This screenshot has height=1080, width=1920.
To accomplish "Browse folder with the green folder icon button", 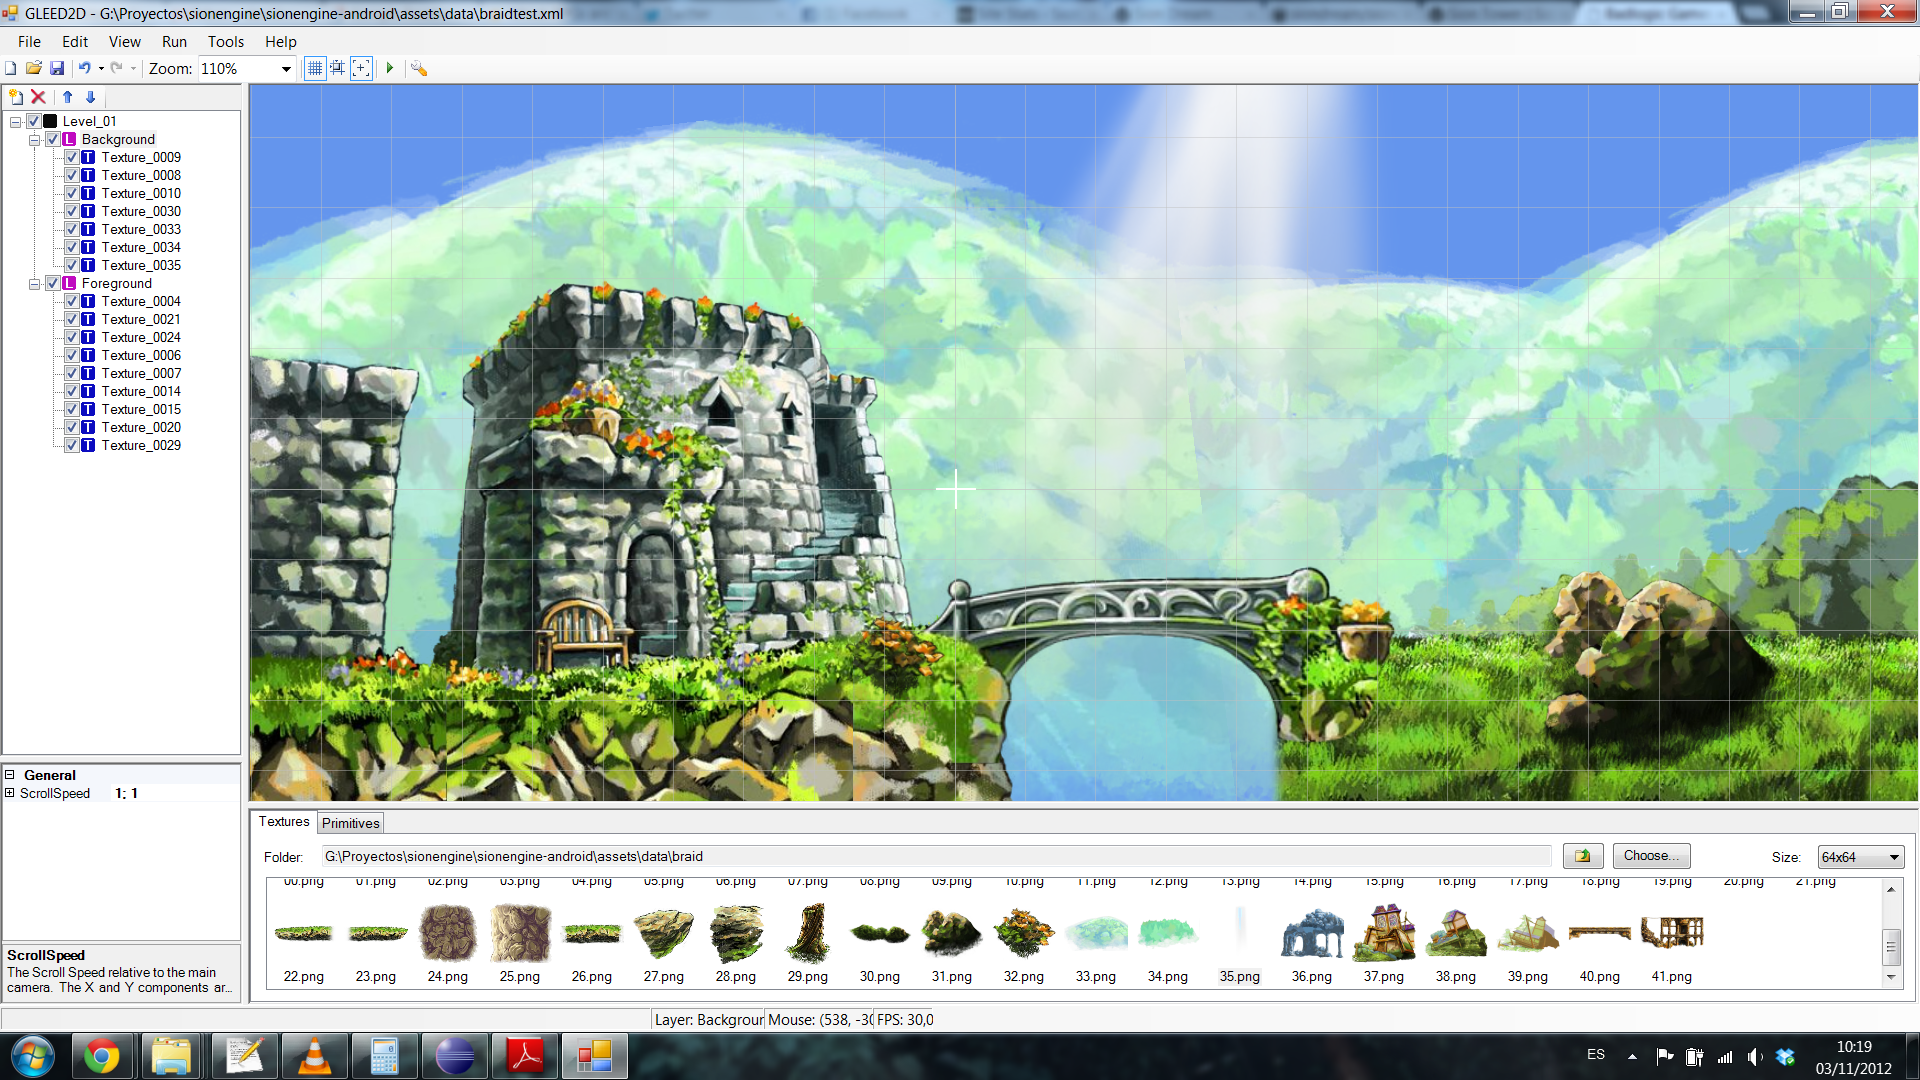I will pyautogui.click(x=1583, y=856).
